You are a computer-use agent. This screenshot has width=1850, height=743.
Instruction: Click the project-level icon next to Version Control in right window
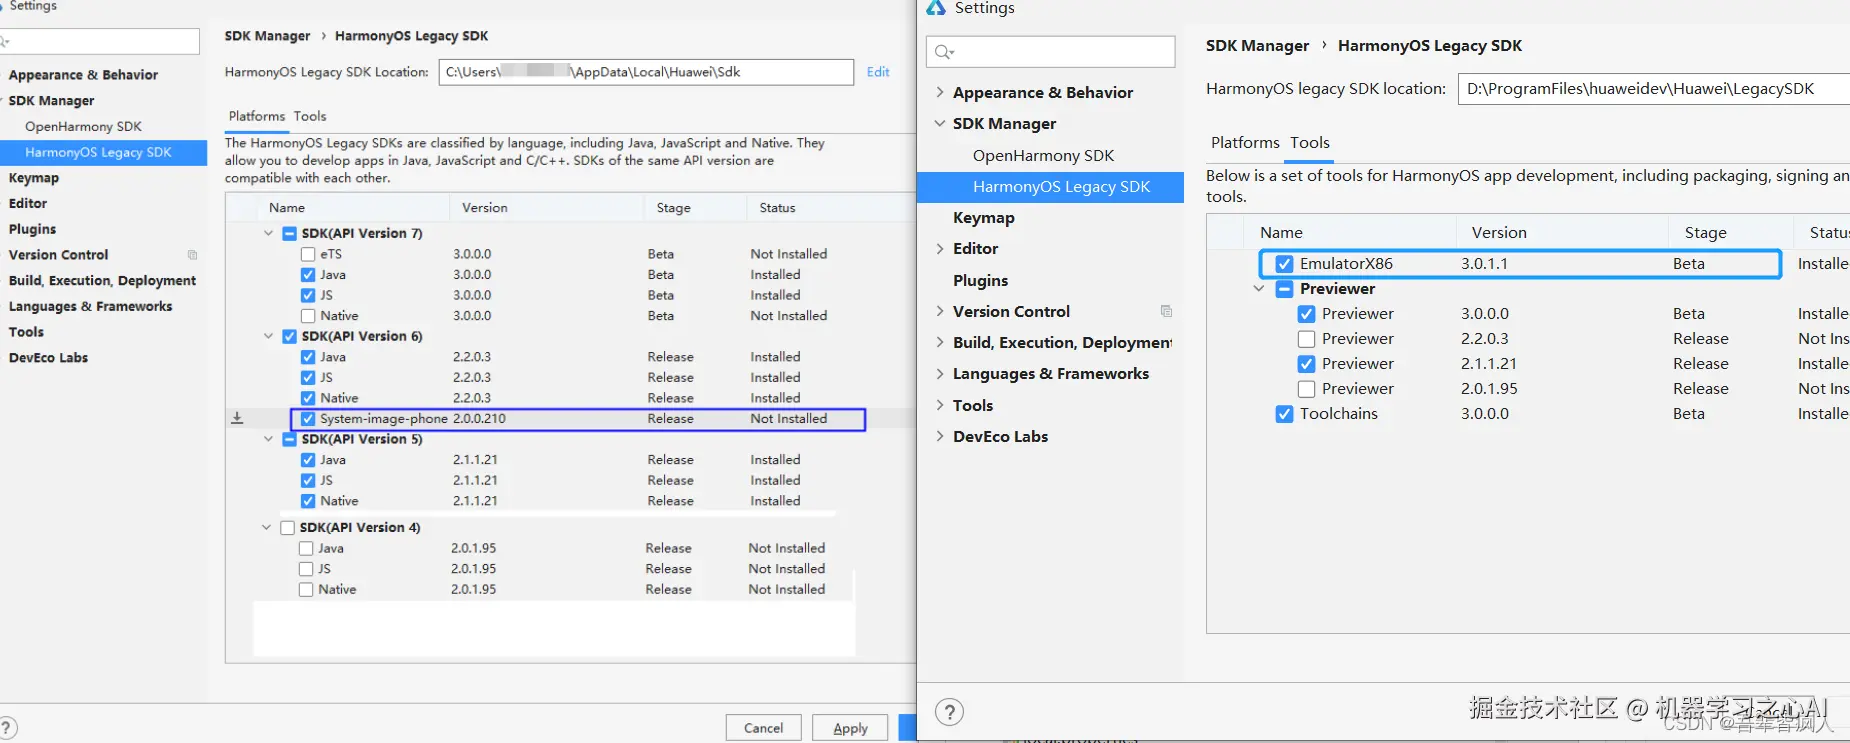coord(1166,311)
